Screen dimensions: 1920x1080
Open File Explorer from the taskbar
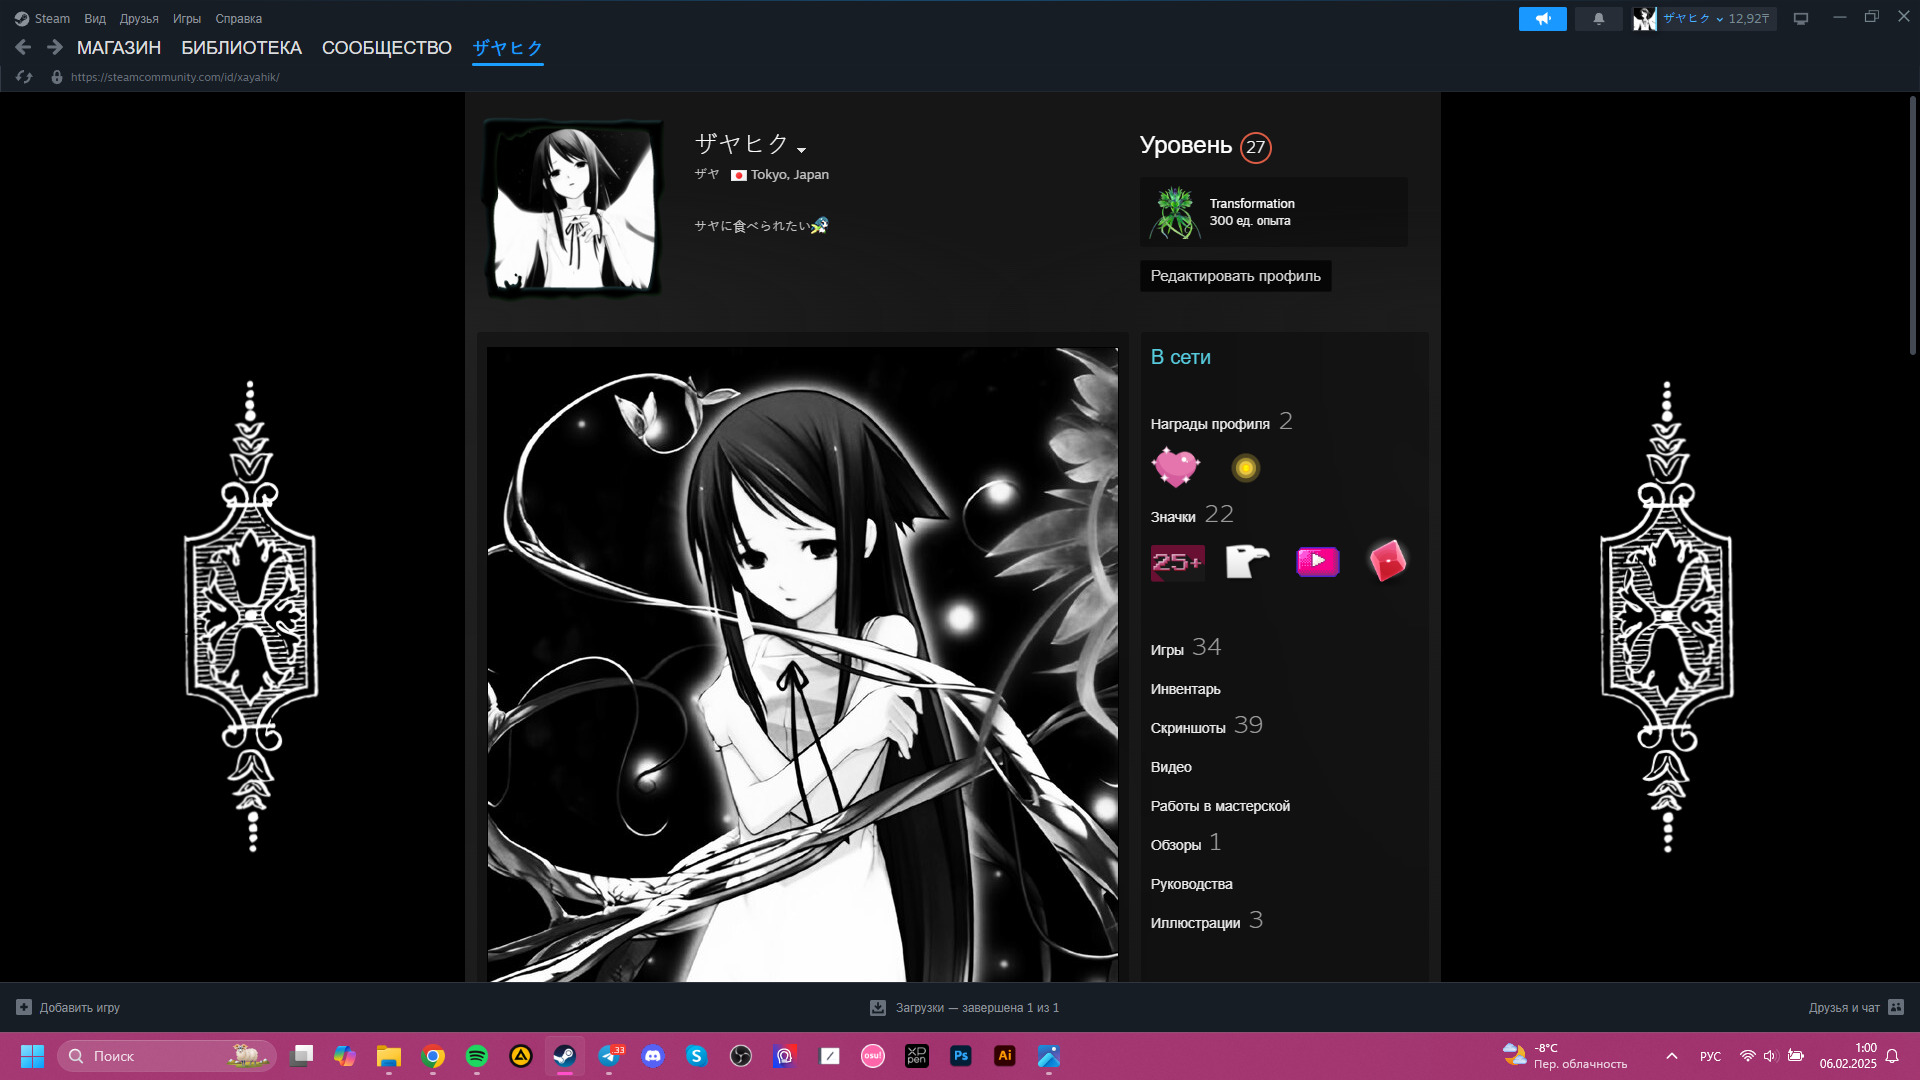(389, 1056)
